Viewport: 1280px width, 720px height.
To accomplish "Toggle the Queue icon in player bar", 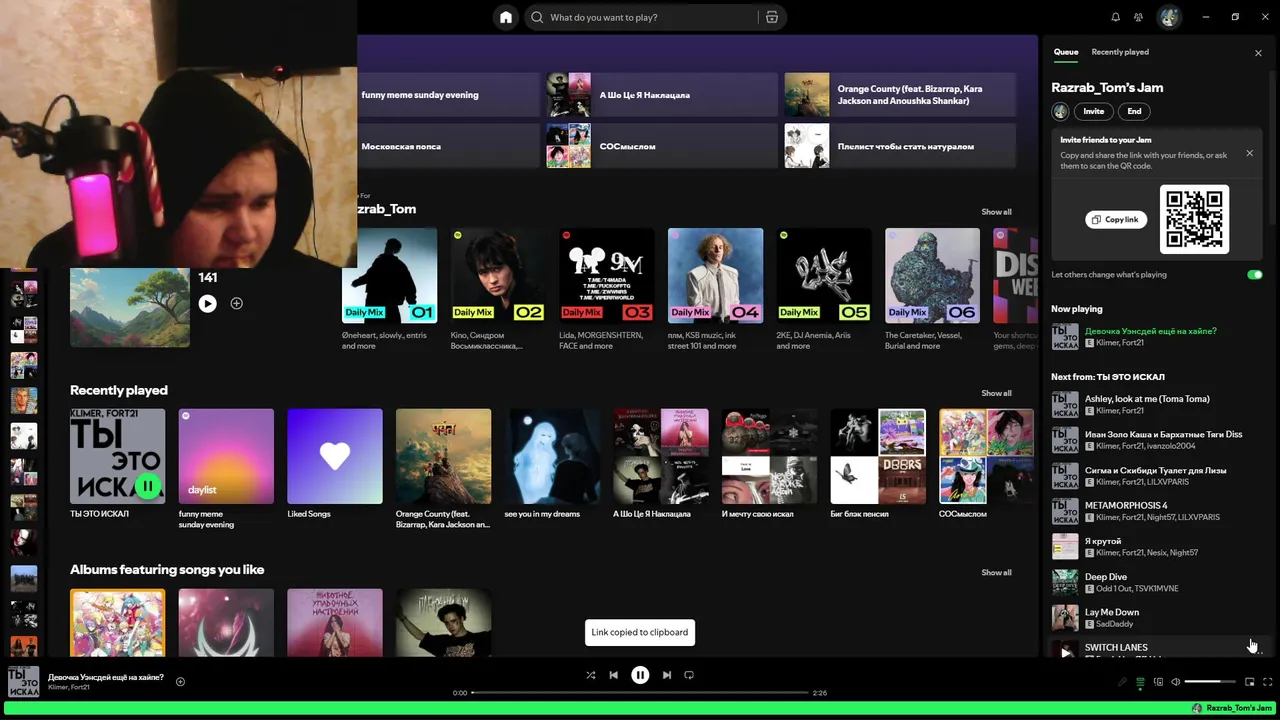I will tap(1140, 682).
